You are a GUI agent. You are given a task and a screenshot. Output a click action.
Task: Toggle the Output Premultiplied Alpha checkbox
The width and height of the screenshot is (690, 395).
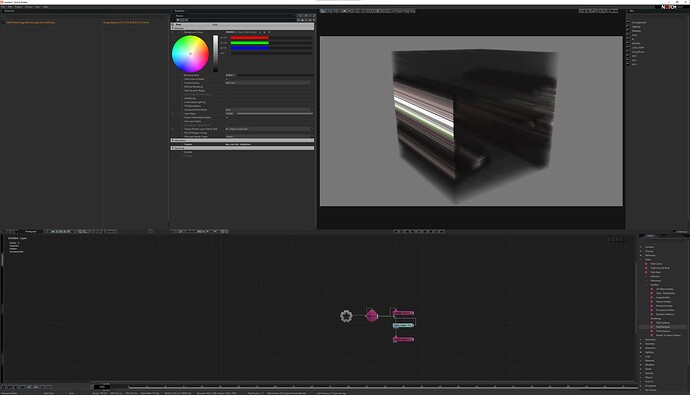coord(227,117)
